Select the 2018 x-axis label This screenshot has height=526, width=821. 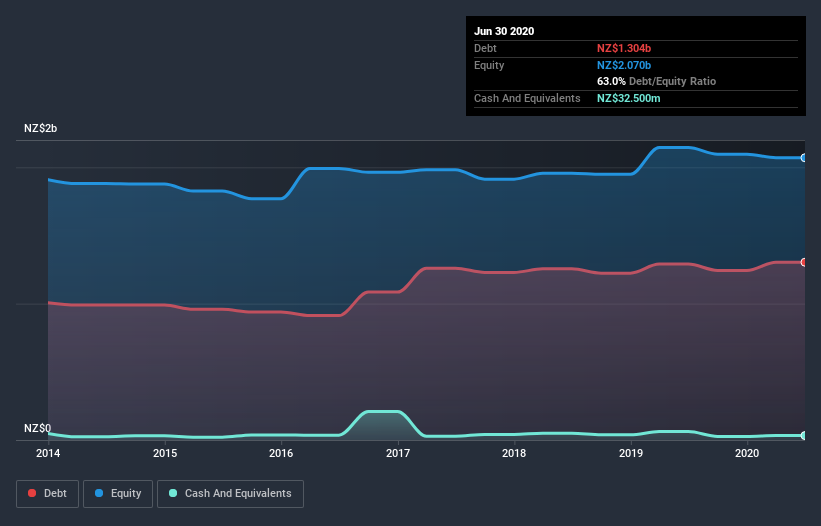(514, 453)
